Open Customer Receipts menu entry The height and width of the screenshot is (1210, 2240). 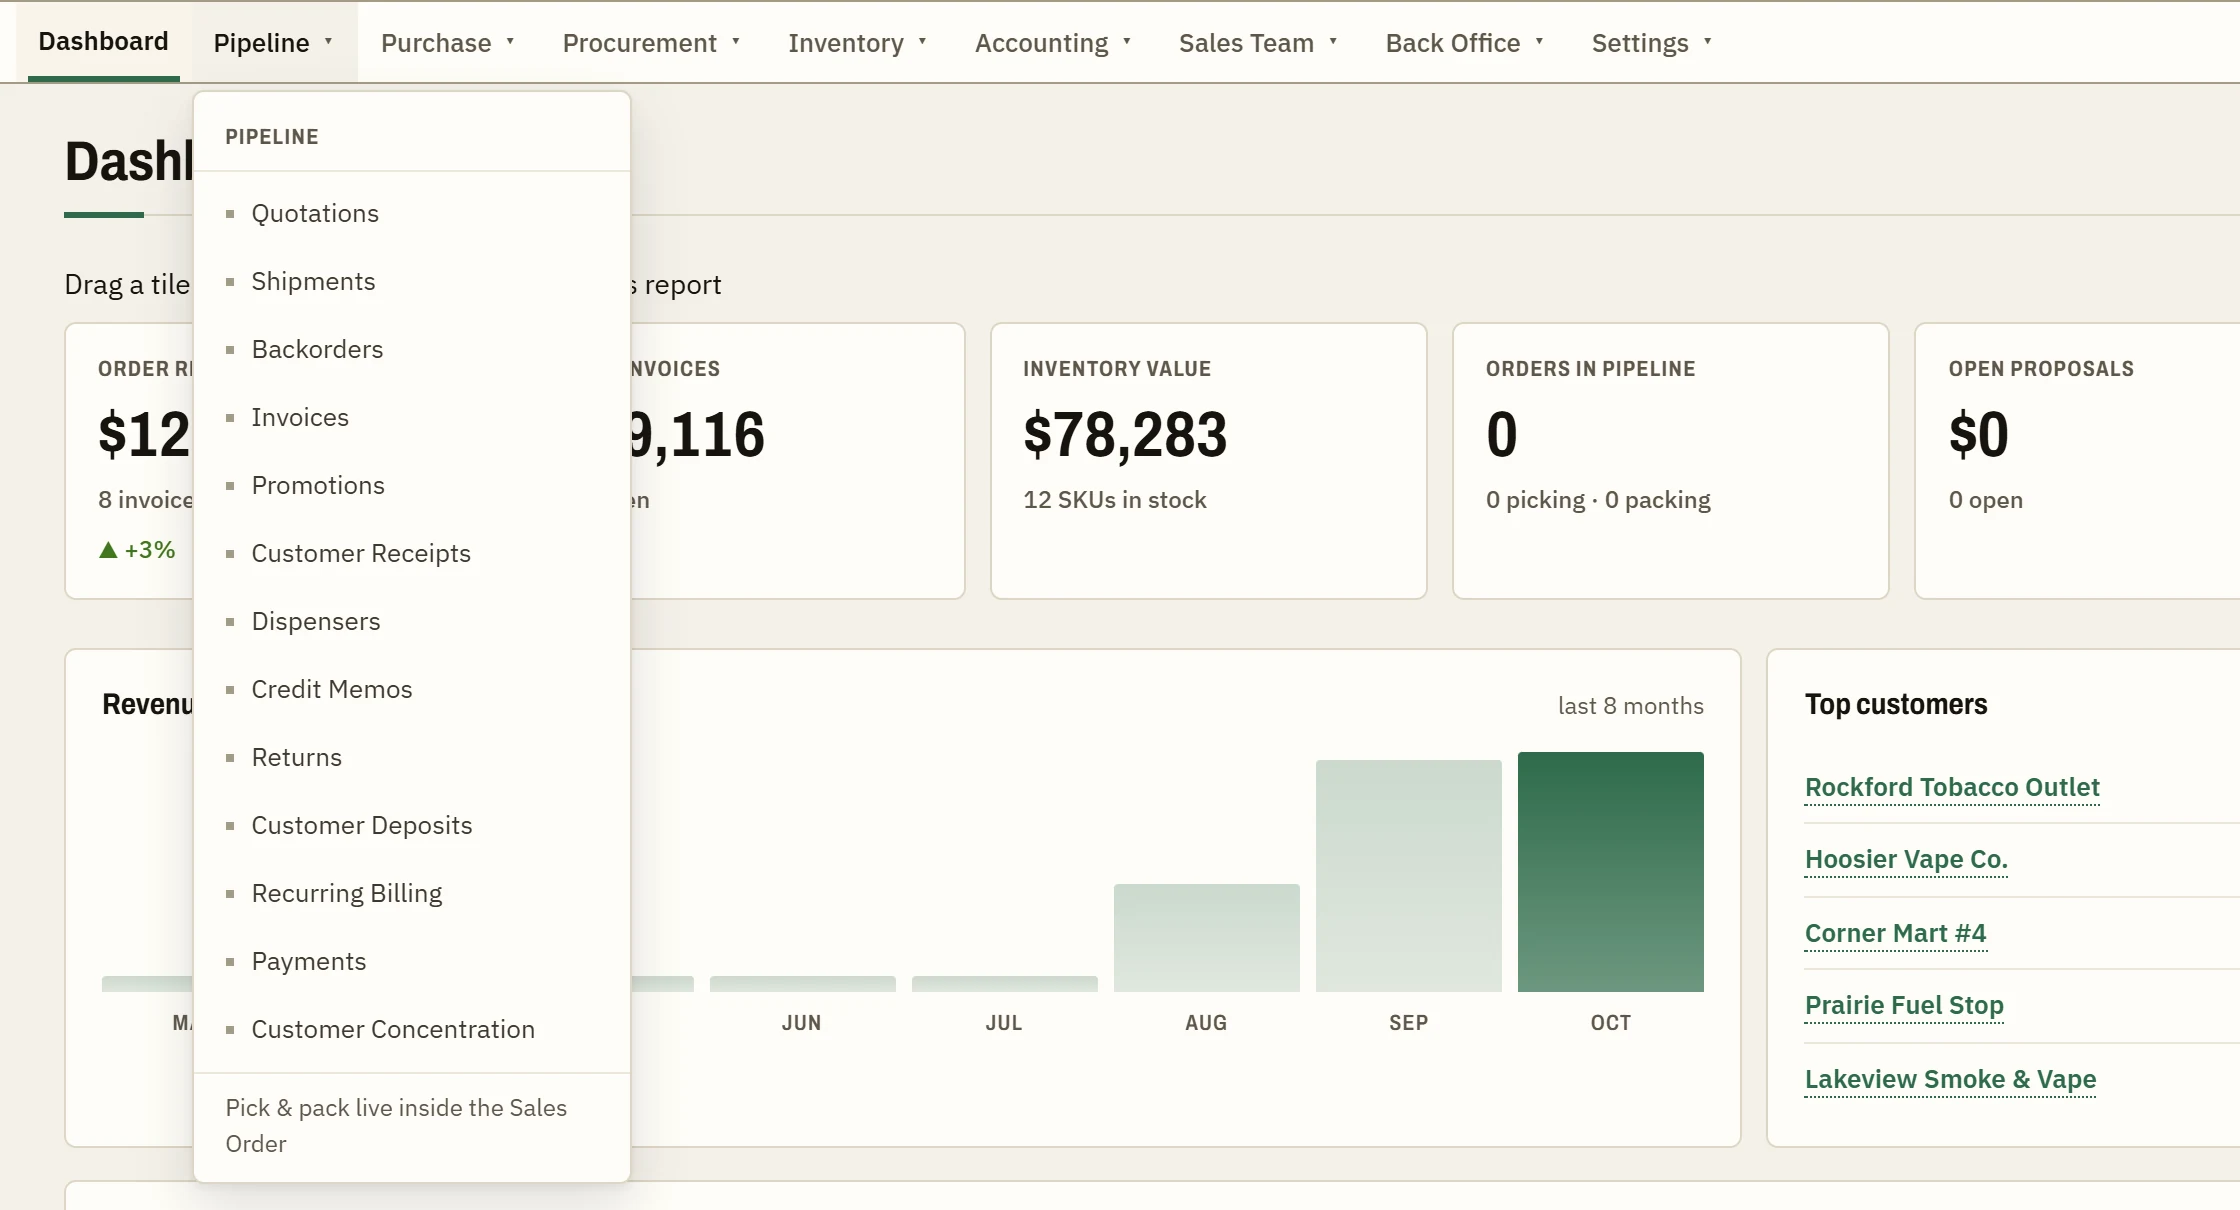click(412, 553)
